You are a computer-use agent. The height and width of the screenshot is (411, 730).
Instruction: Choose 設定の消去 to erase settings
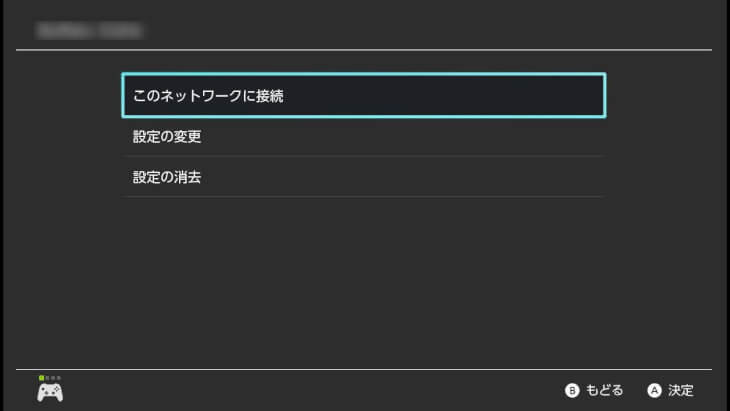click(x=364, y=177)
